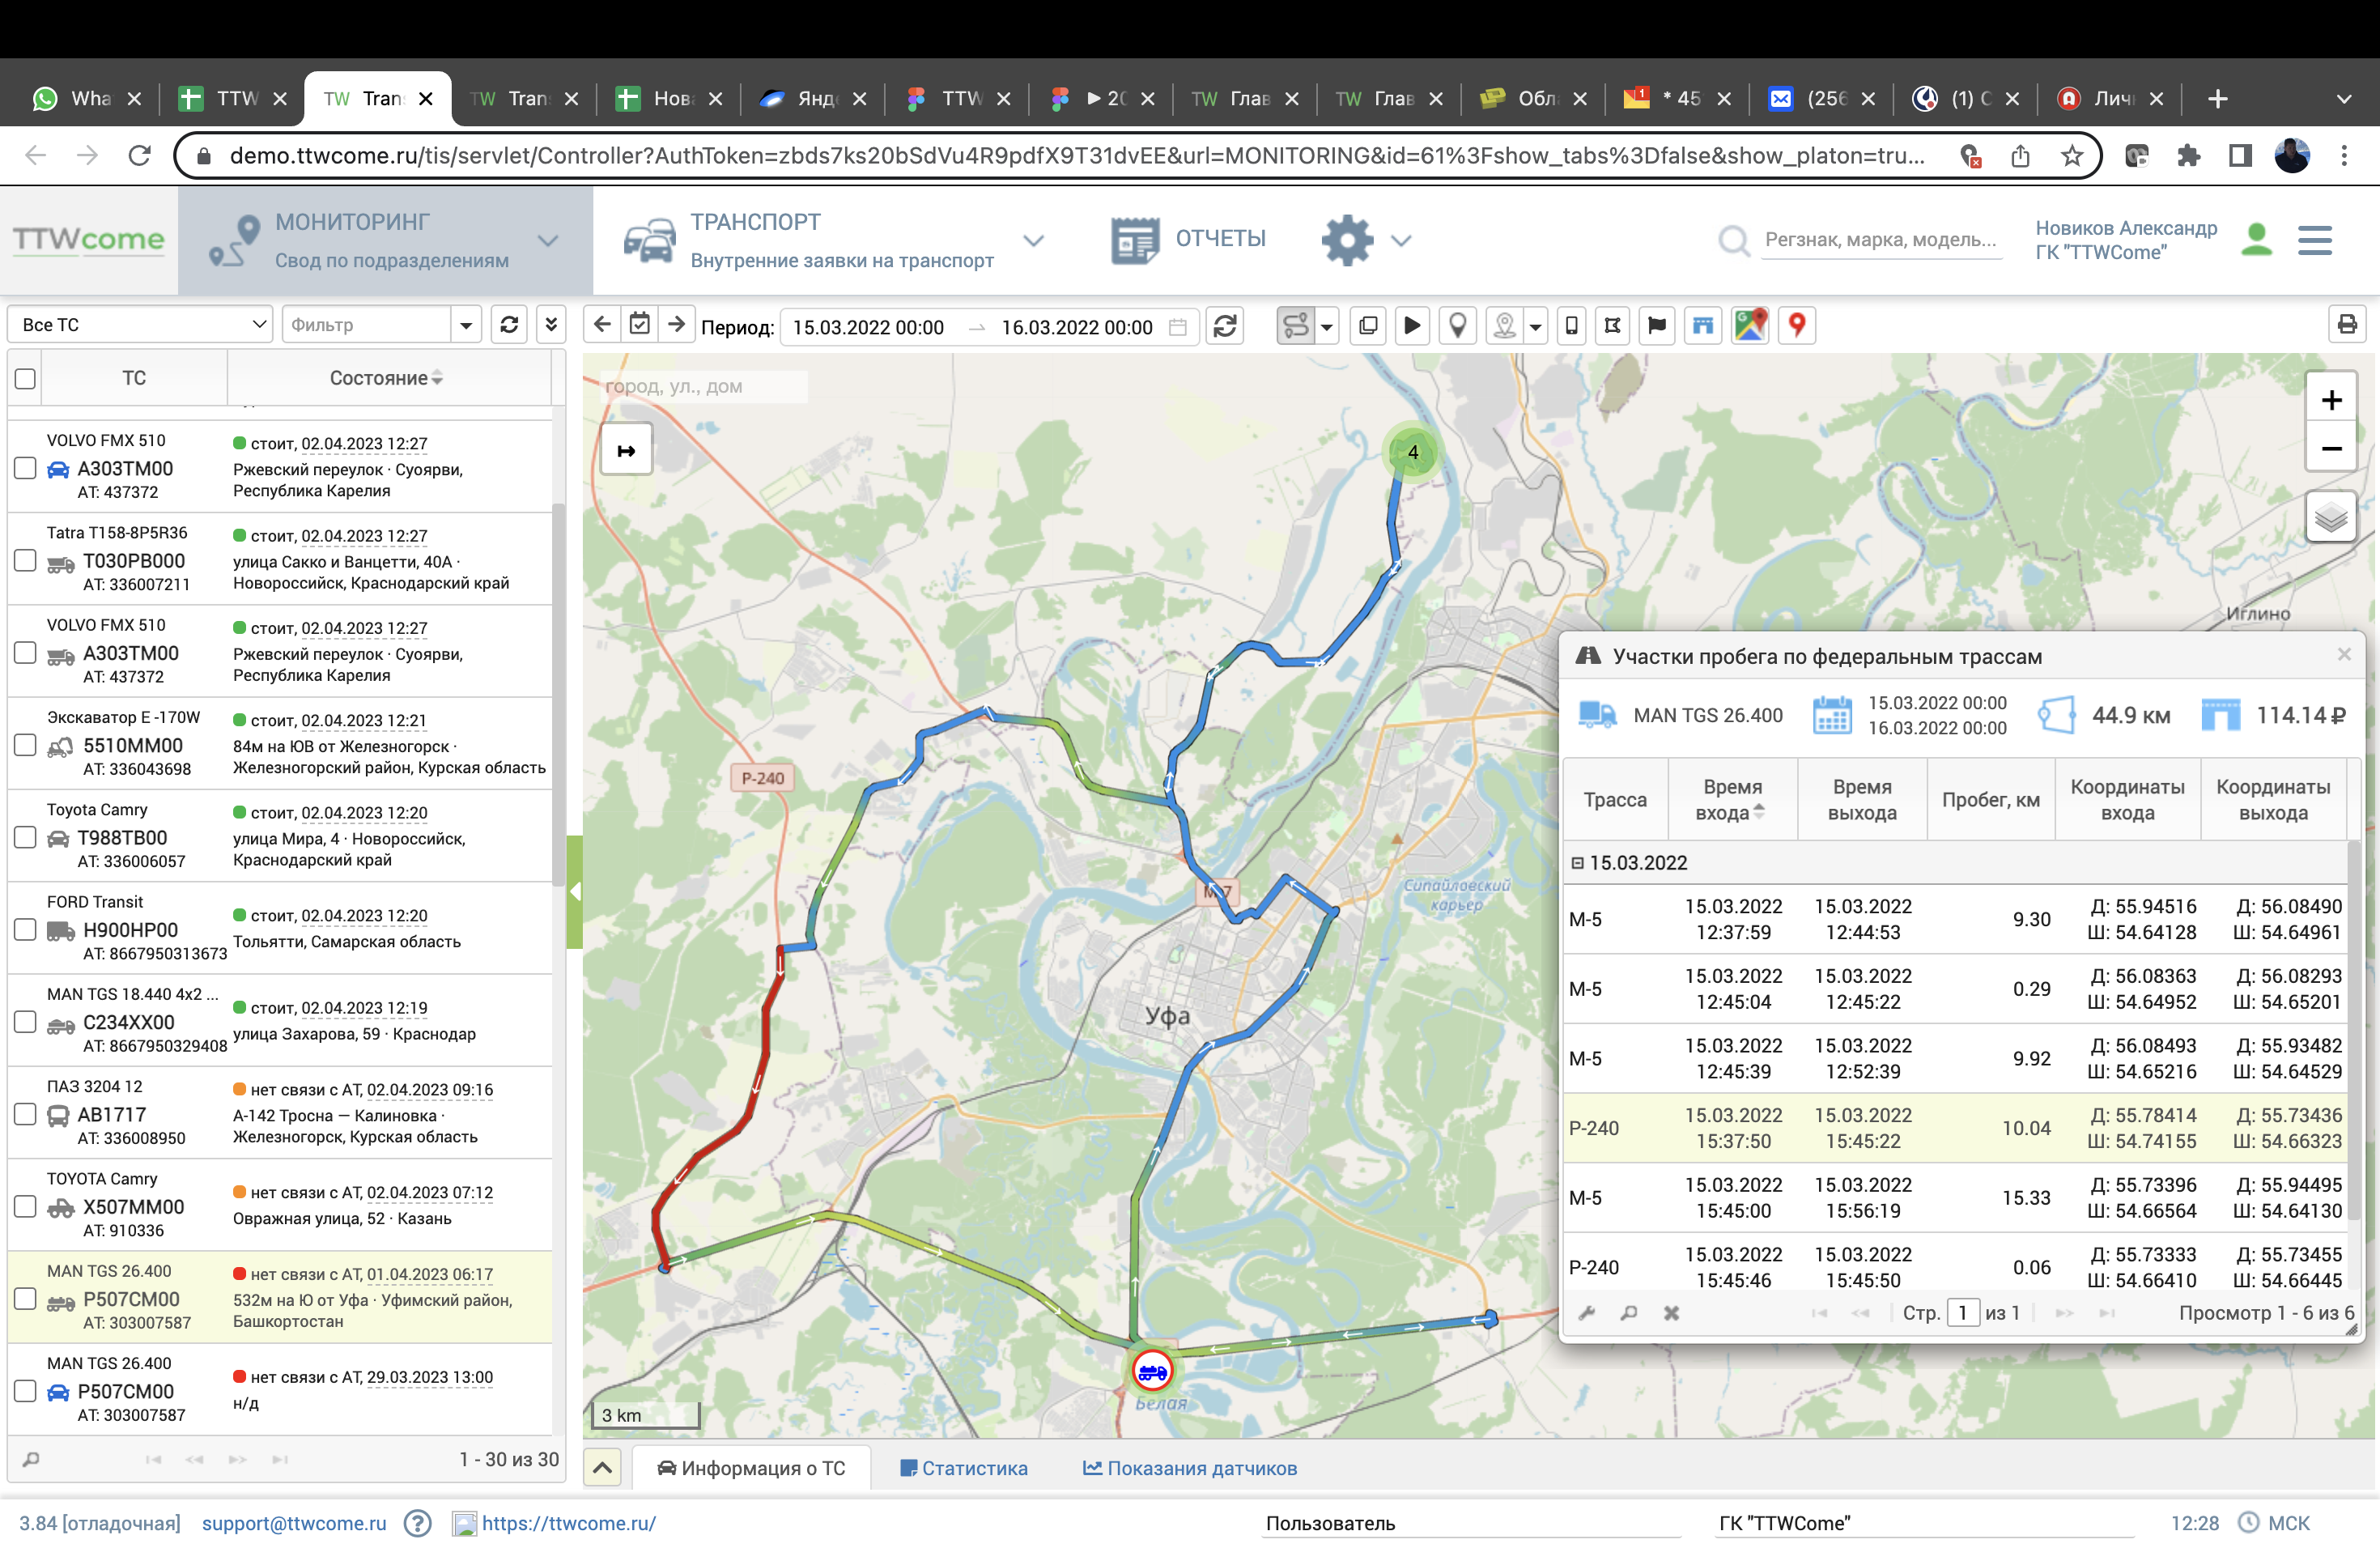Refresh the selected period data
The height and width of the screenshot is (1548, 2380).
pyautogui.click(x=1225, y=326)
